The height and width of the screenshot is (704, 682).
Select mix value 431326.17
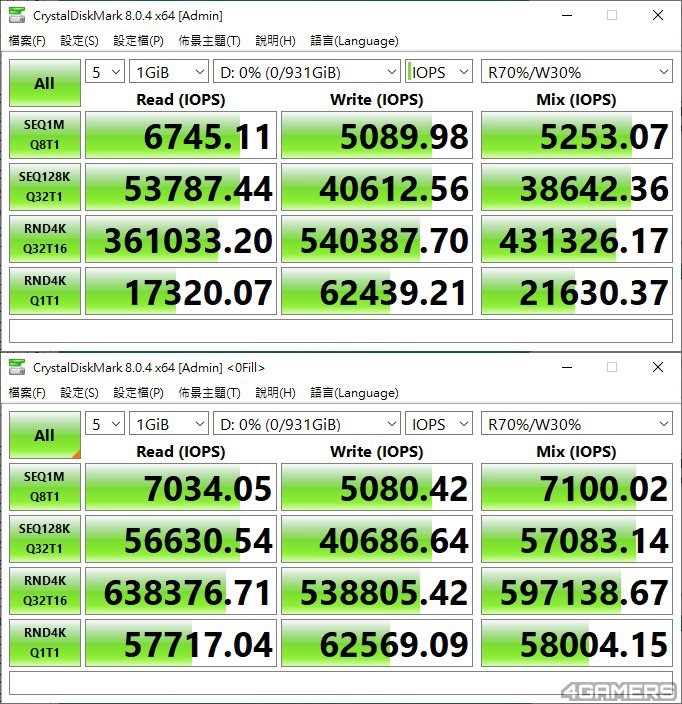click(576, 239)
